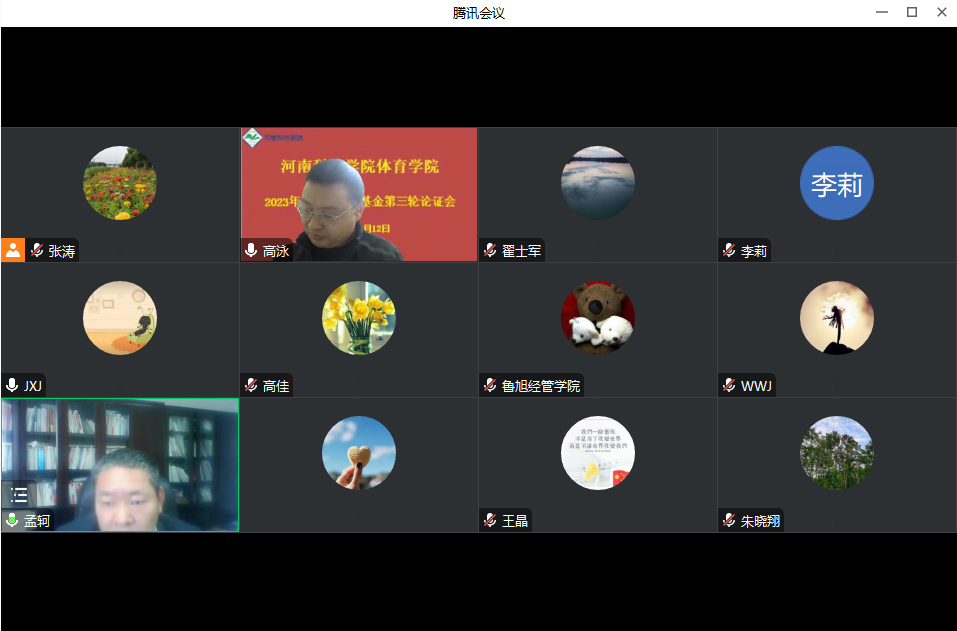
Task: Click the orange host icon beside 张涛
Action: coord(13,250)
